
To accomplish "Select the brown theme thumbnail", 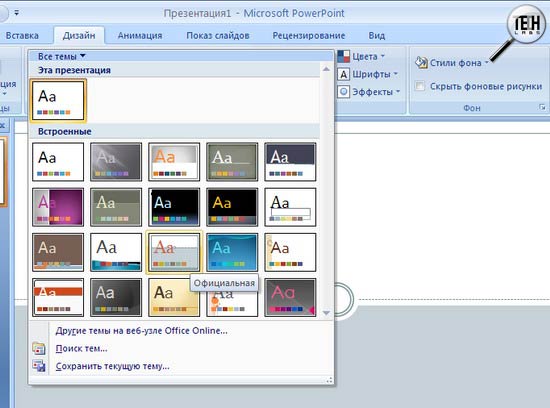I will [58, 252].
